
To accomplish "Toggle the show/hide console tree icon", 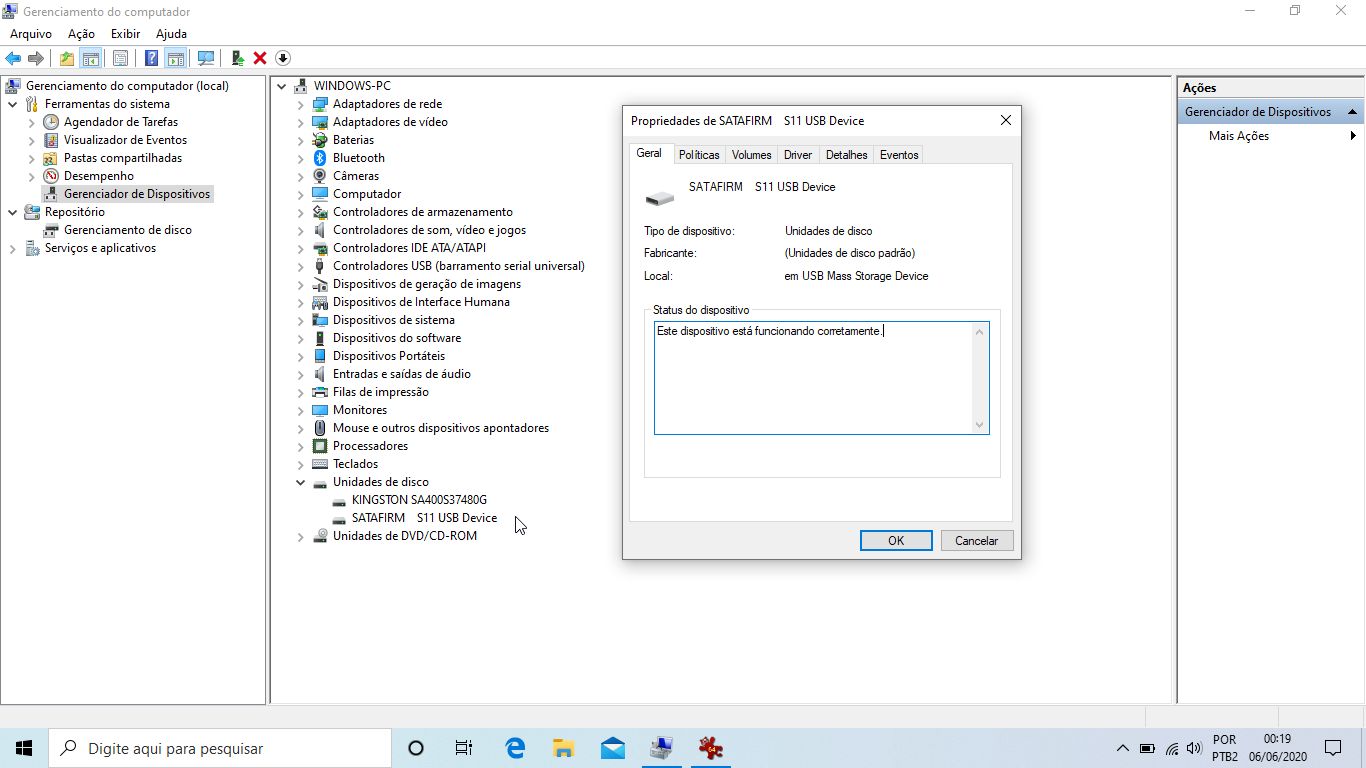I will tap(91, 58).
